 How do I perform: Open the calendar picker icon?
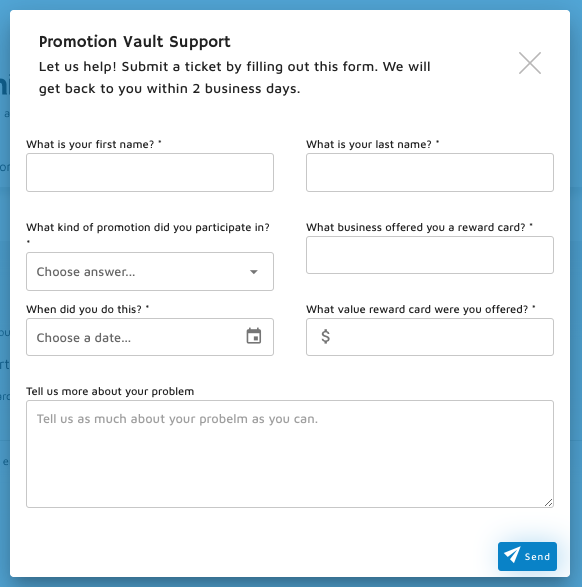pyautogui.click(x=254, y=336)
